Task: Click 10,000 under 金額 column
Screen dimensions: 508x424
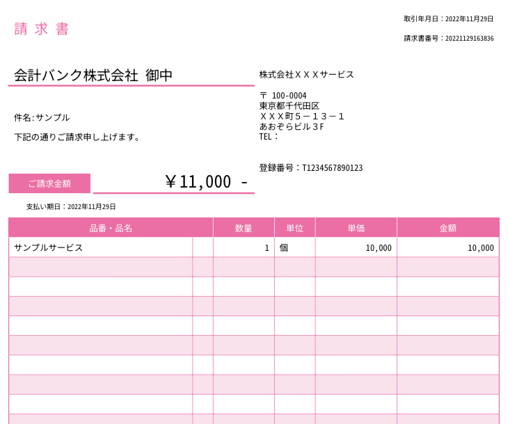Action: pyautogui.click(x=448, y=247)
